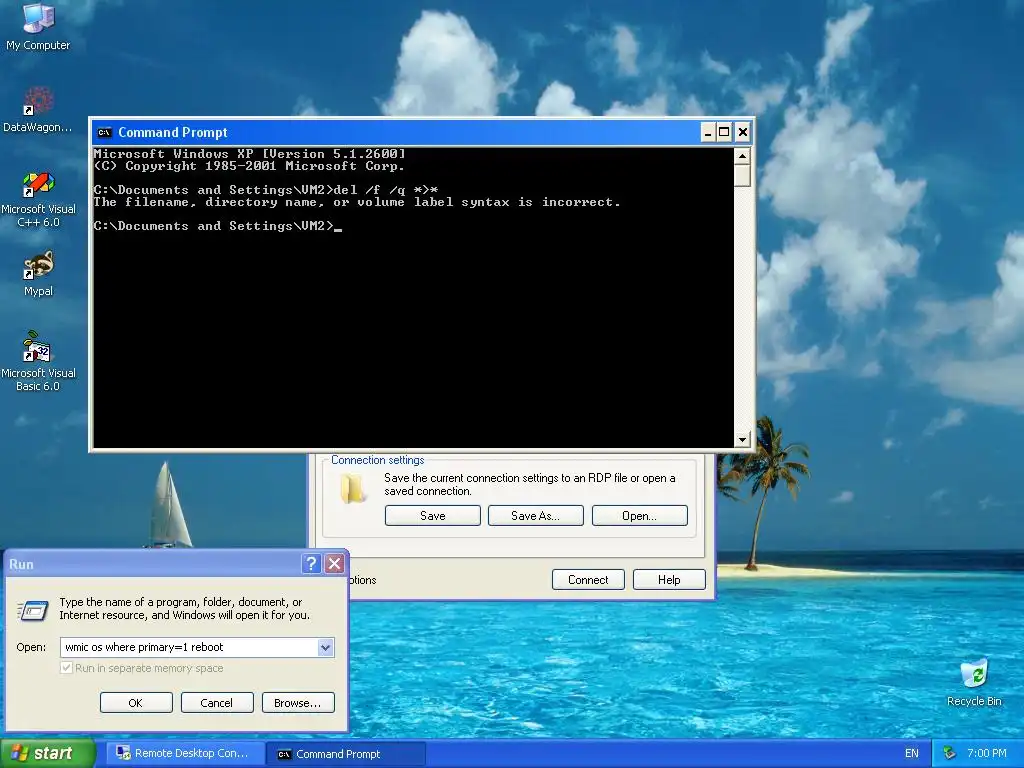Click the Run dialog help question-mark button
Viewport: 1024px width, 768px height.
click(312, 564)
